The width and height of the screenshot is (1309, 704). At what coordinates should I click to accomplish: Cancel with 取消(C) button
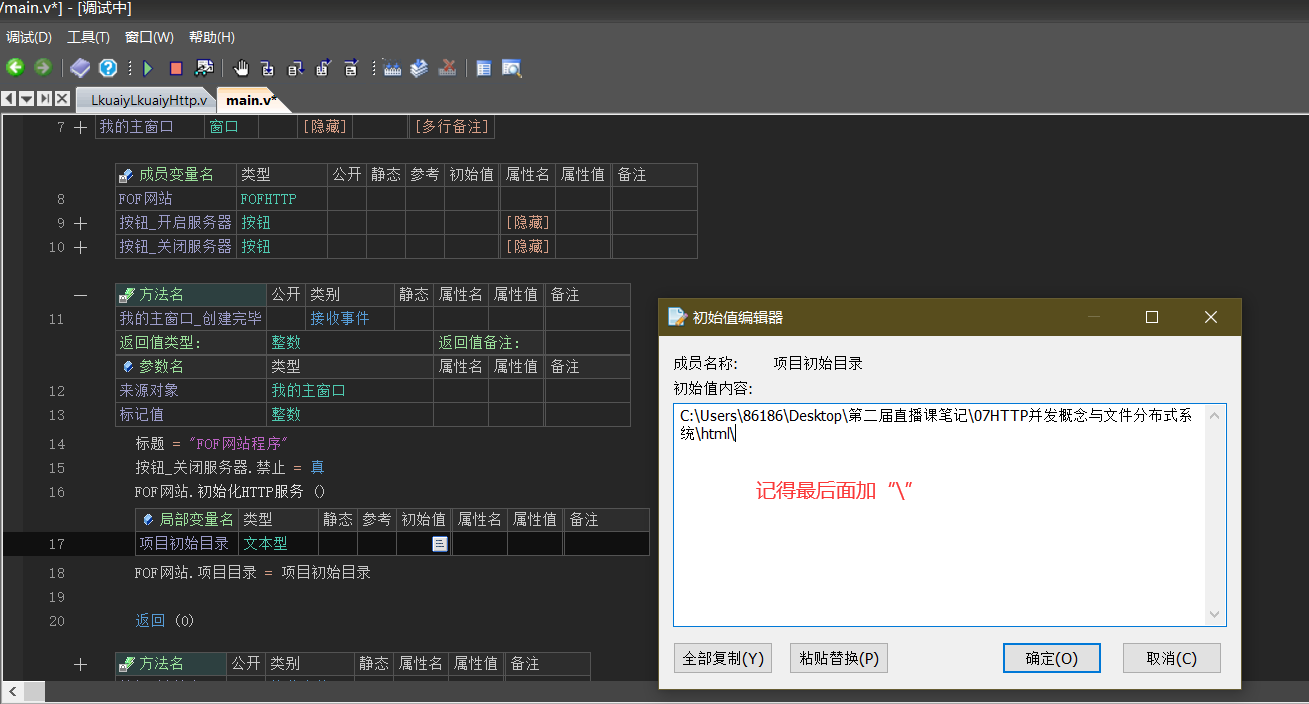(1172, 658)
